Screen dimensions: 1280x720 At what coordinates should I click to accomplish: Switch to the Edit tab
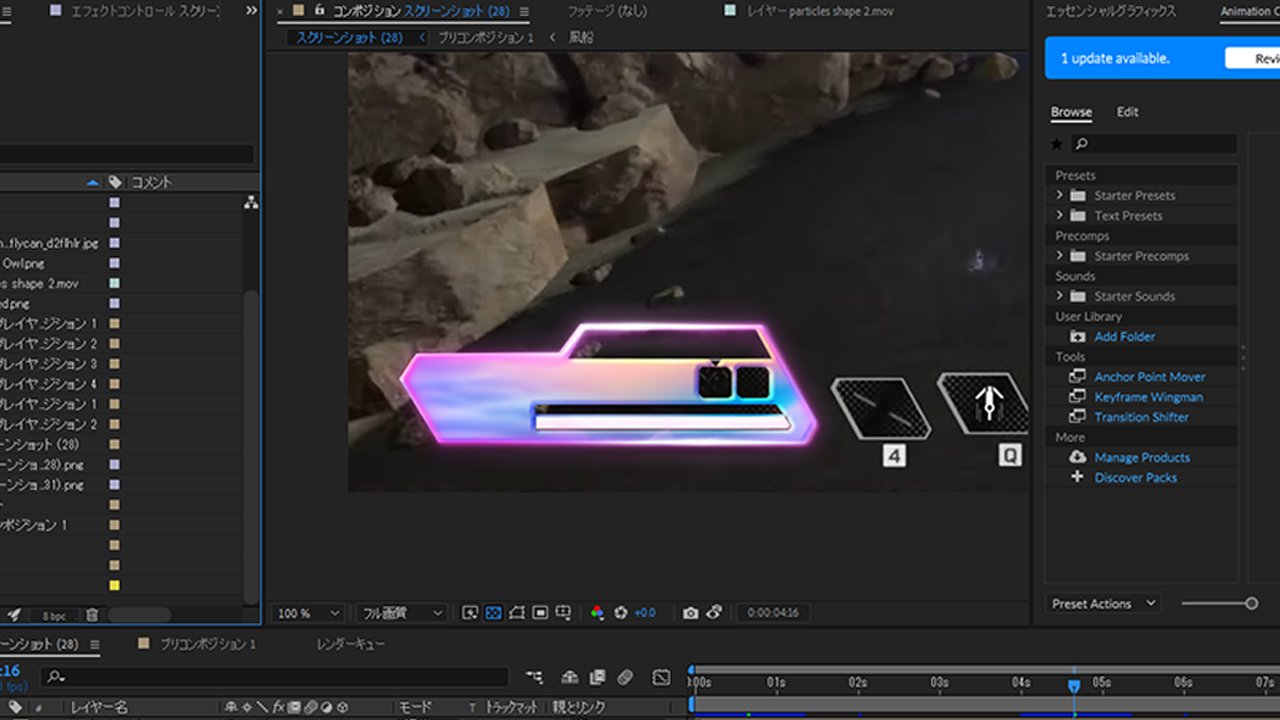(1127, 112)
